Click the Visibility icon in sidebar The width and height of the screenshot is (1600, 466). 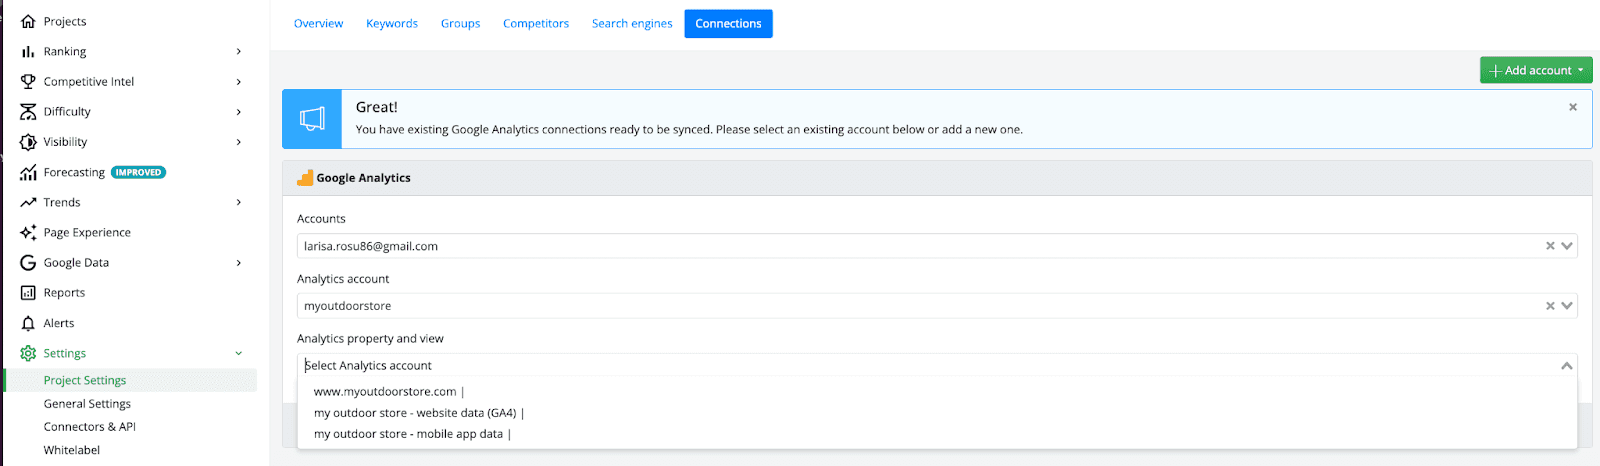point(28,142)
